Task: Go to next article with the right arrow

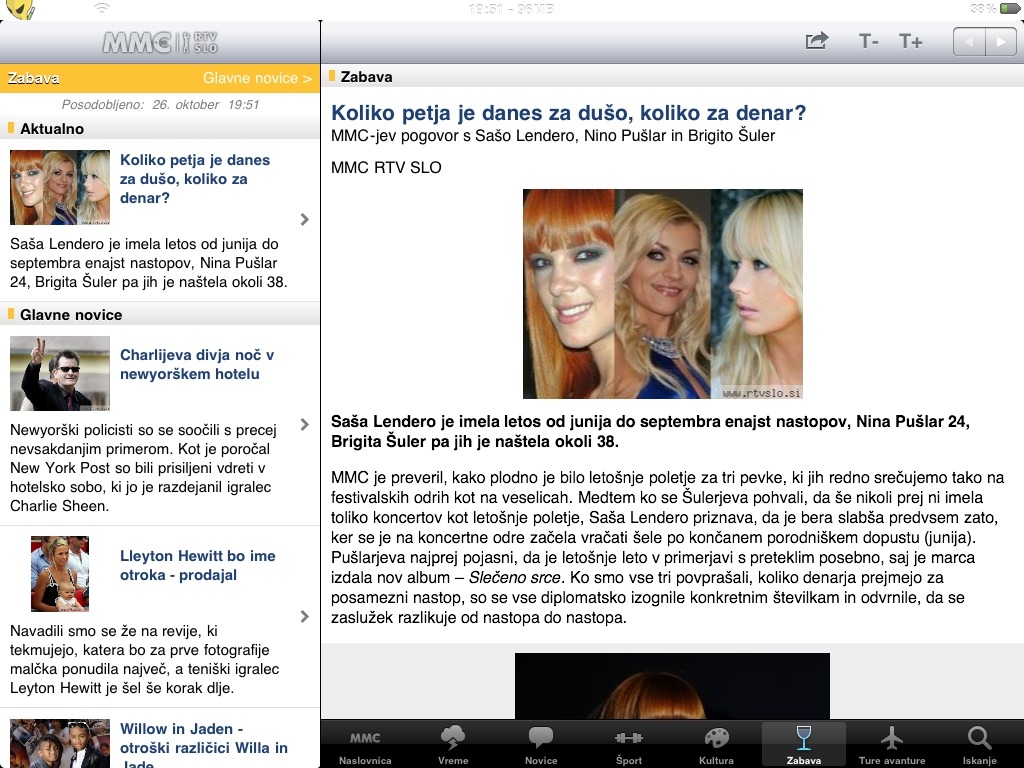Action: [1000, 42]
